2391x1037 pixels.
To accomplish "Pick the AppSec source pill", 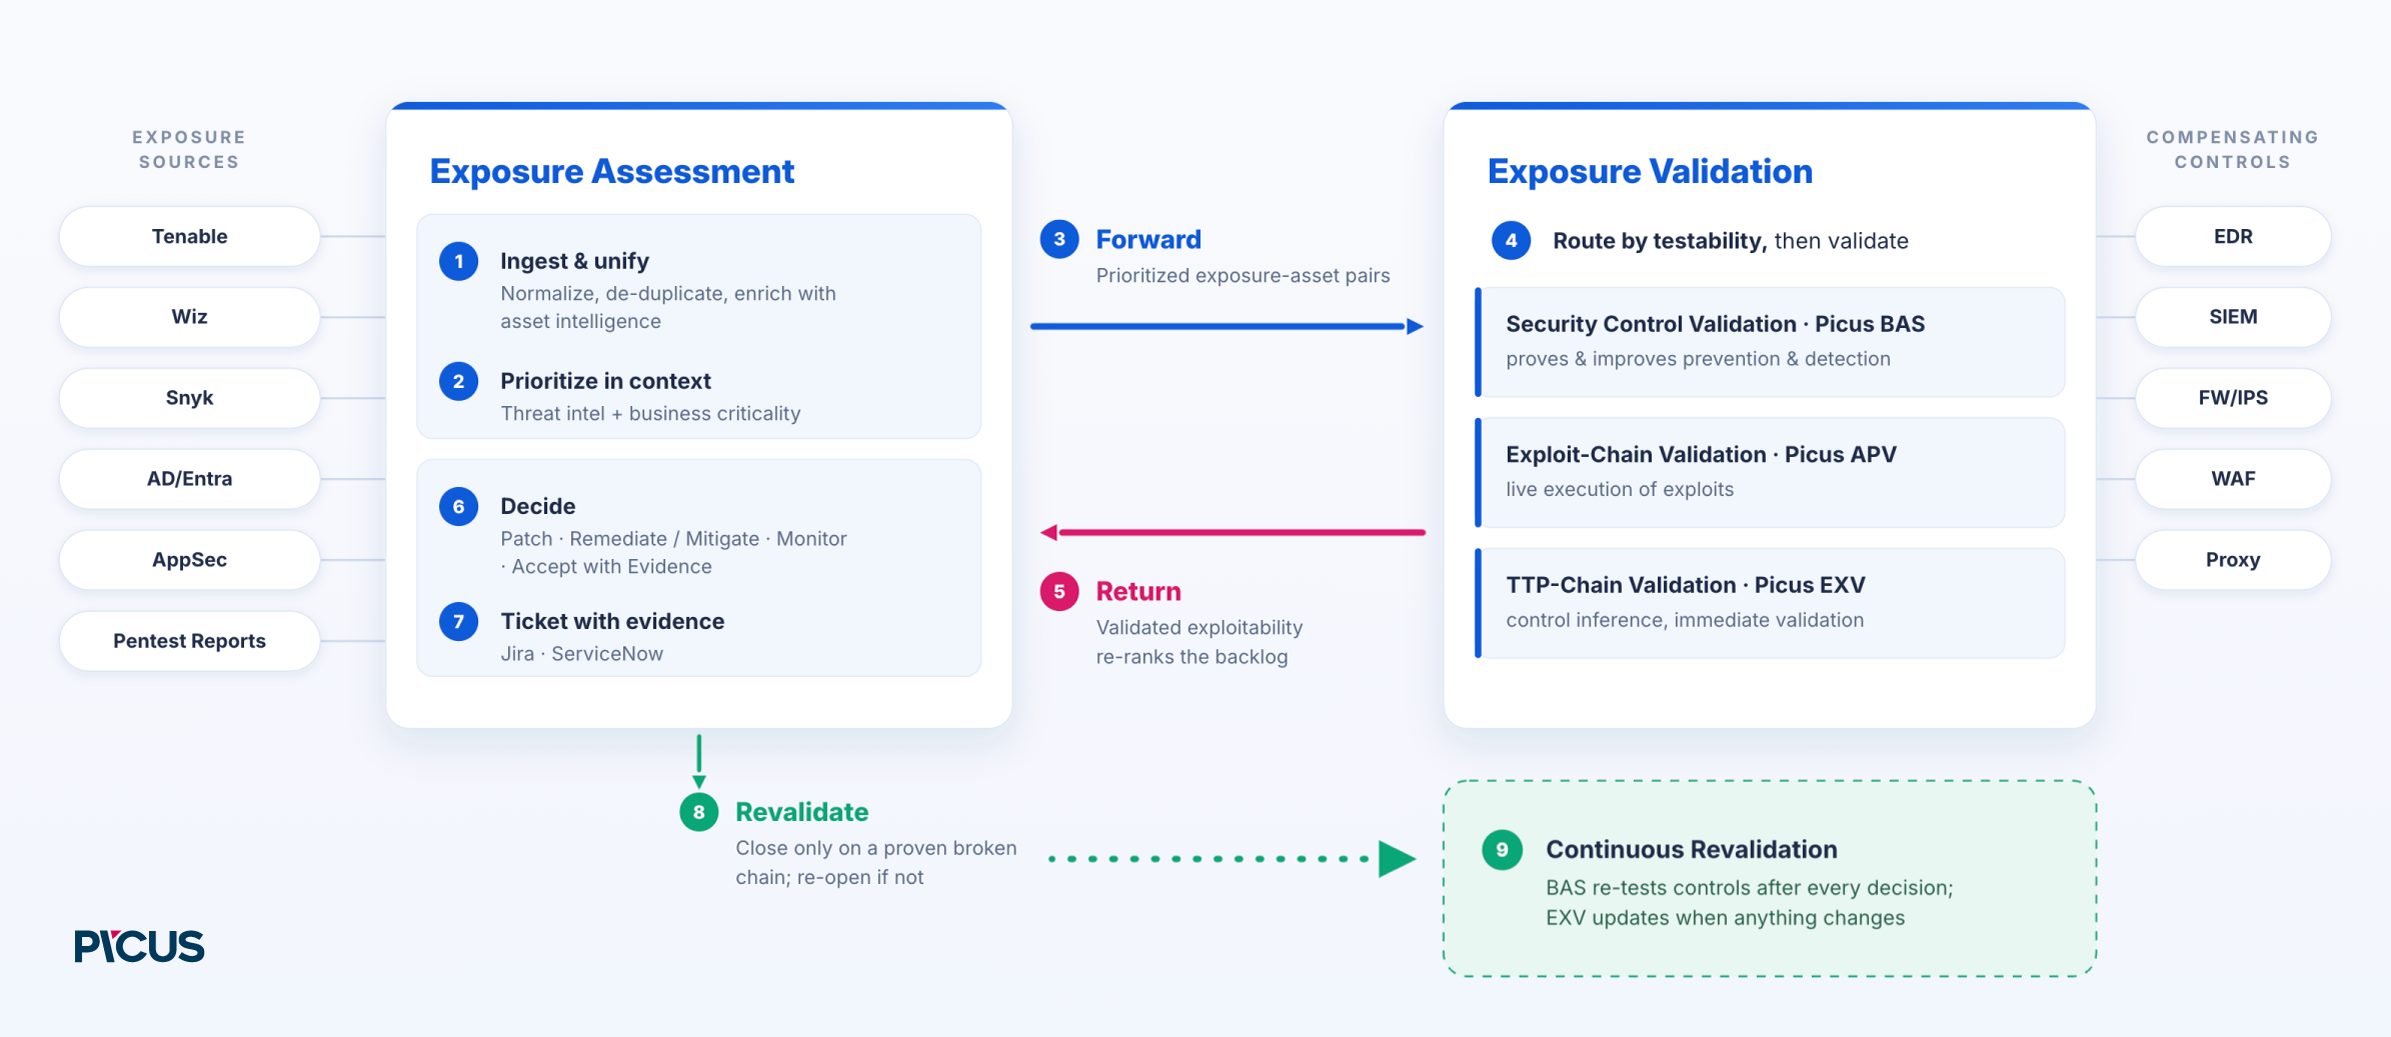I will pos(190,560).
